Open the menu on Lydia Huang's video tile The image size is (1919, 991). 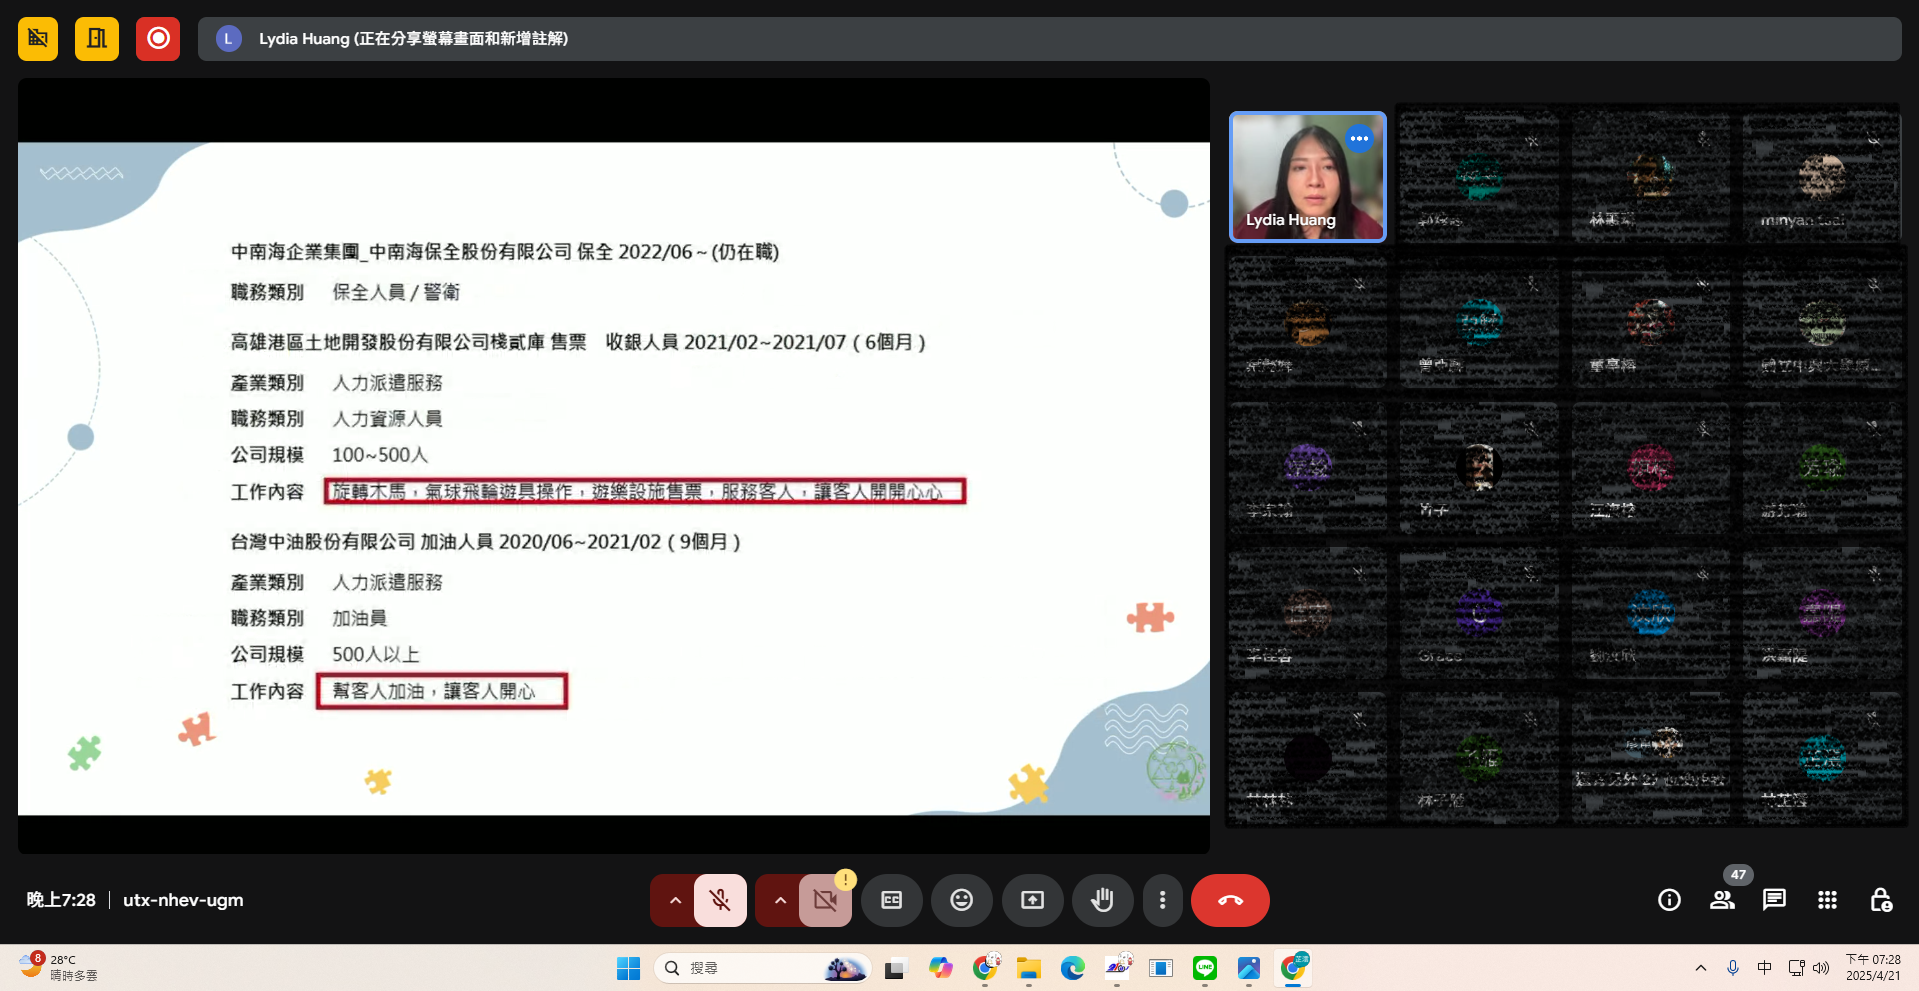pyautogui.click(x=1358, y=139)
